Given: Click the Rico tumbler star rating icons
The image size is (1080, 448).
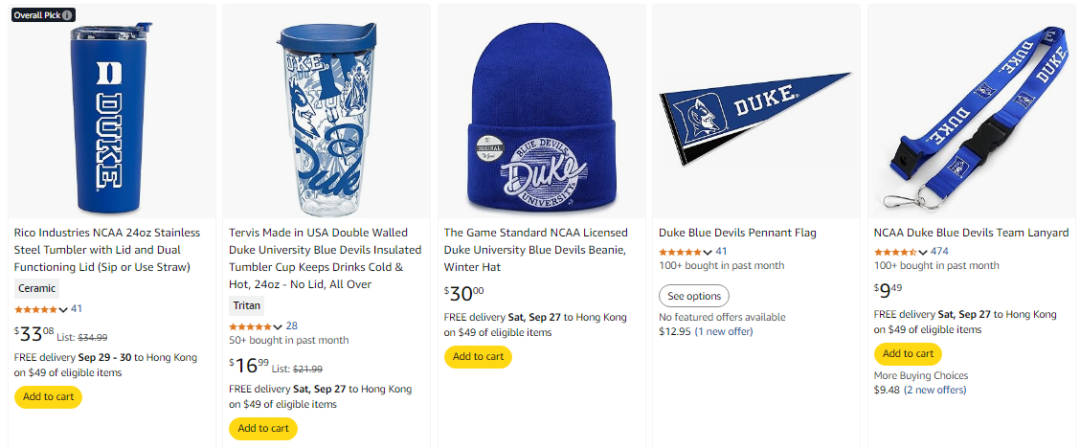Looking at the screenshot, I should point(37,309).
